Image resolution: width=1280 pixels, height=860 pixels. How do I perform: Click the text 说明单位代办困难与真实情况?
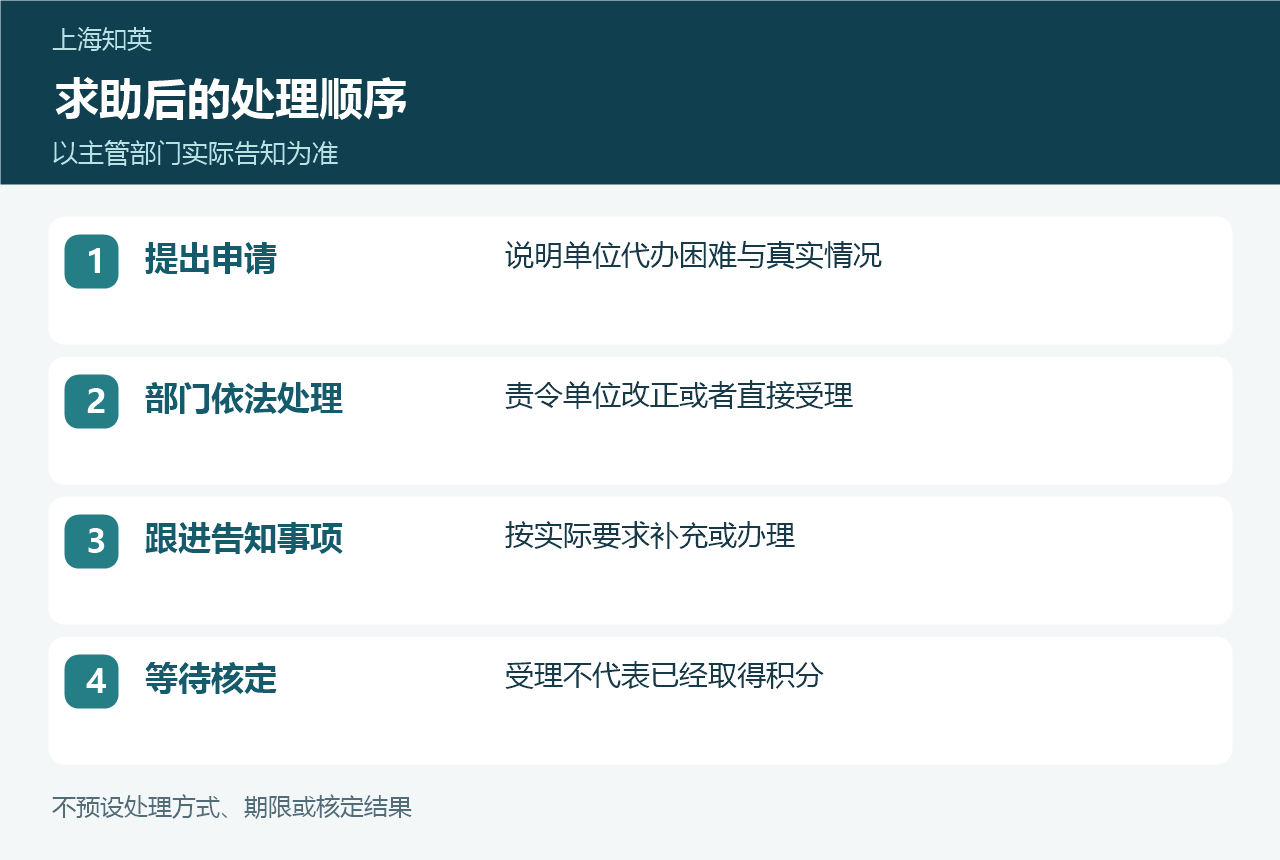click(694, 256)
